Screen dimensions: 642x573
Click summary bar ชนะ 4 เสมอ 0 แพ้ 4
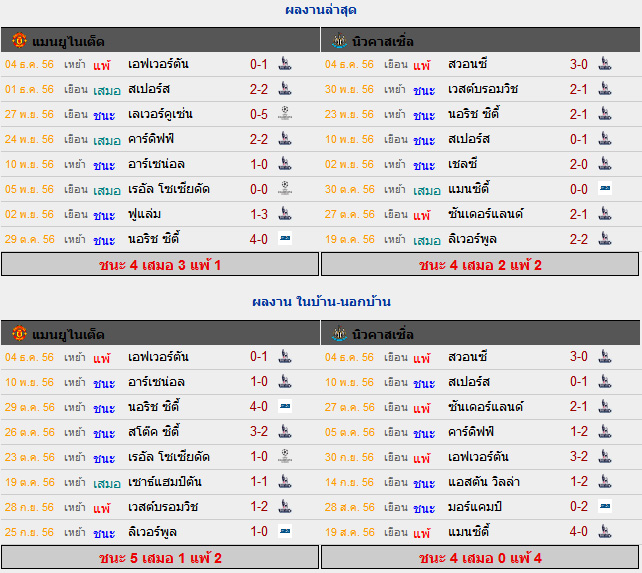[x=480, y=557]
